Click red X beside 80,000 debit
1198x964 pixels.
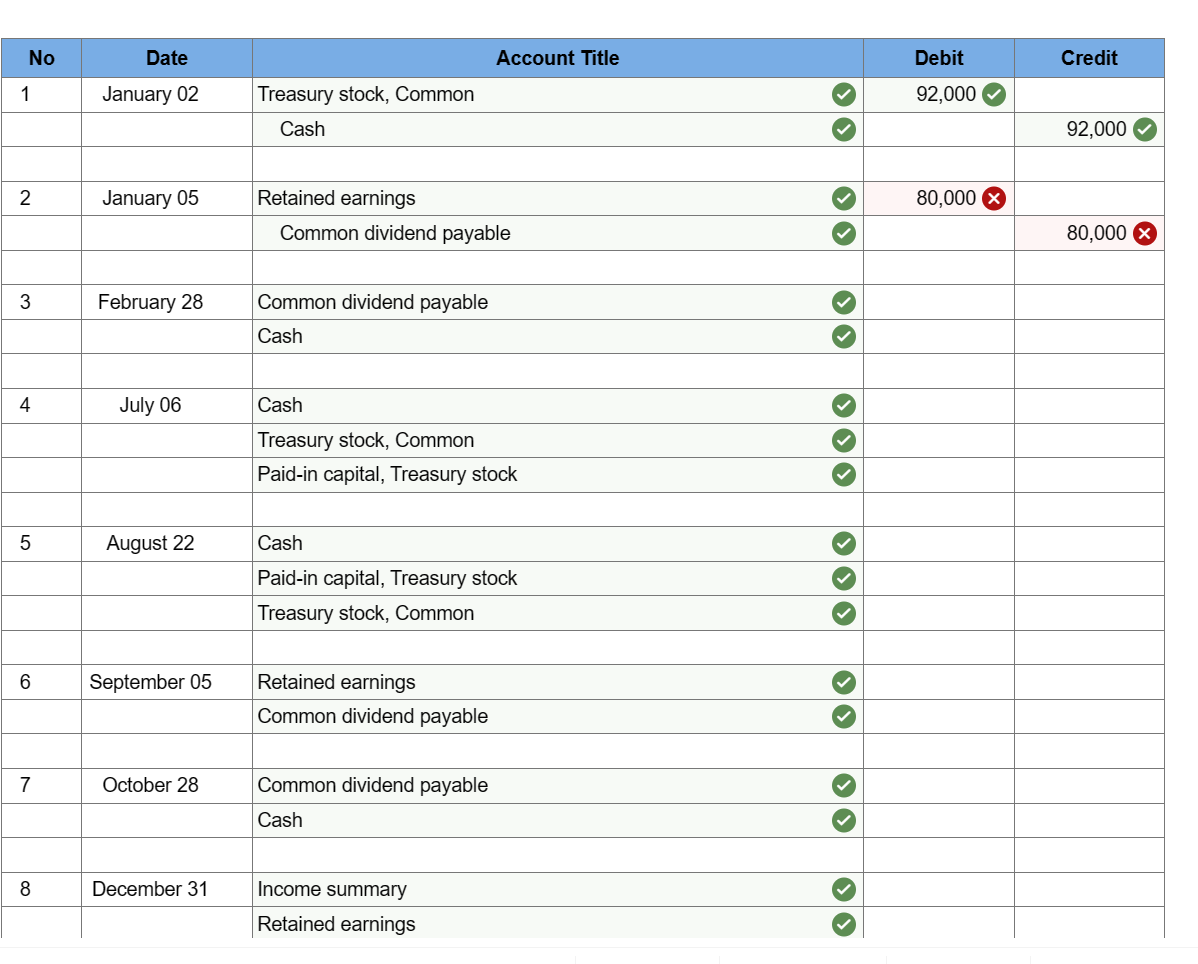coord(993,199)
